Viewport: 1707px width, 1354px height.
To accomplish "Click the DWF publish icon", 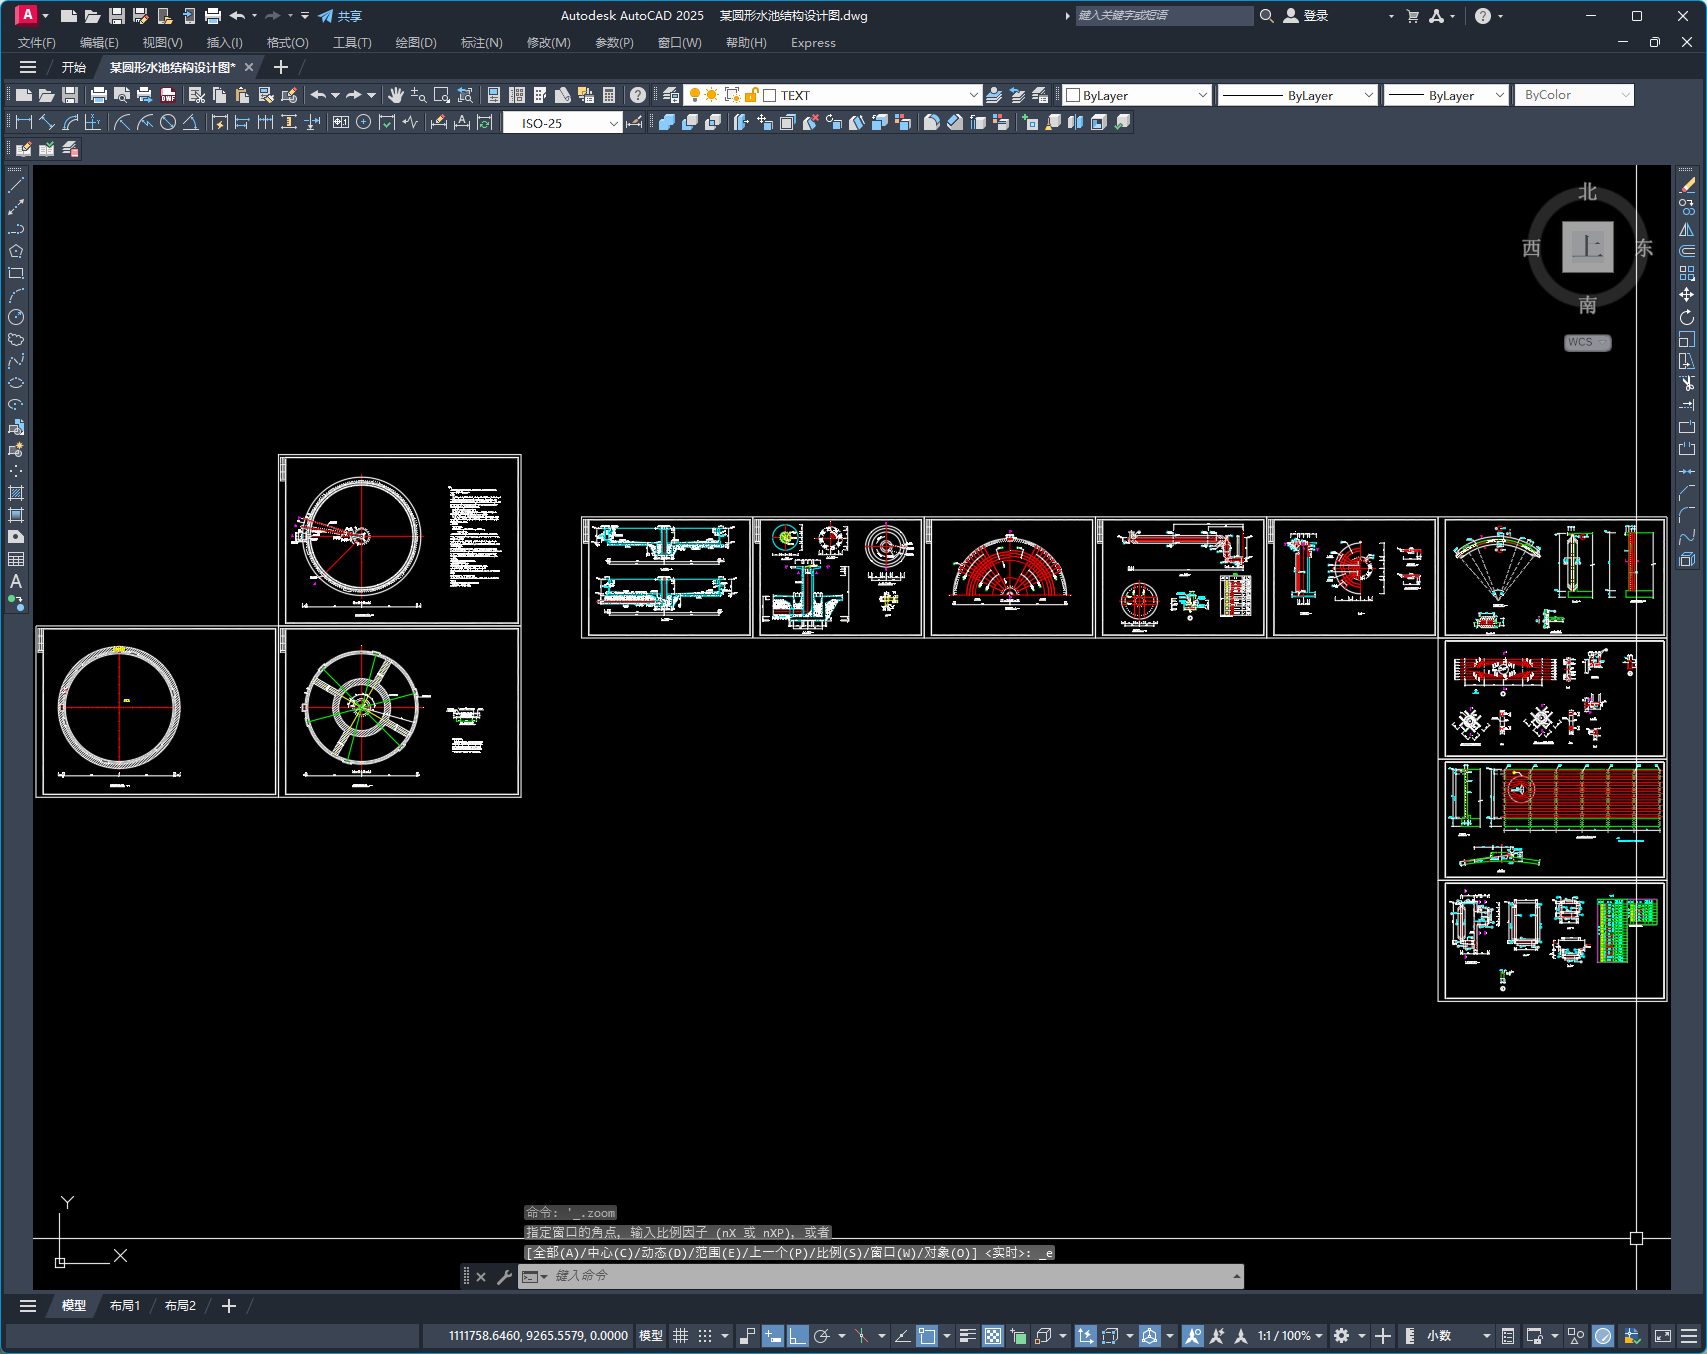I will (168, 95).
